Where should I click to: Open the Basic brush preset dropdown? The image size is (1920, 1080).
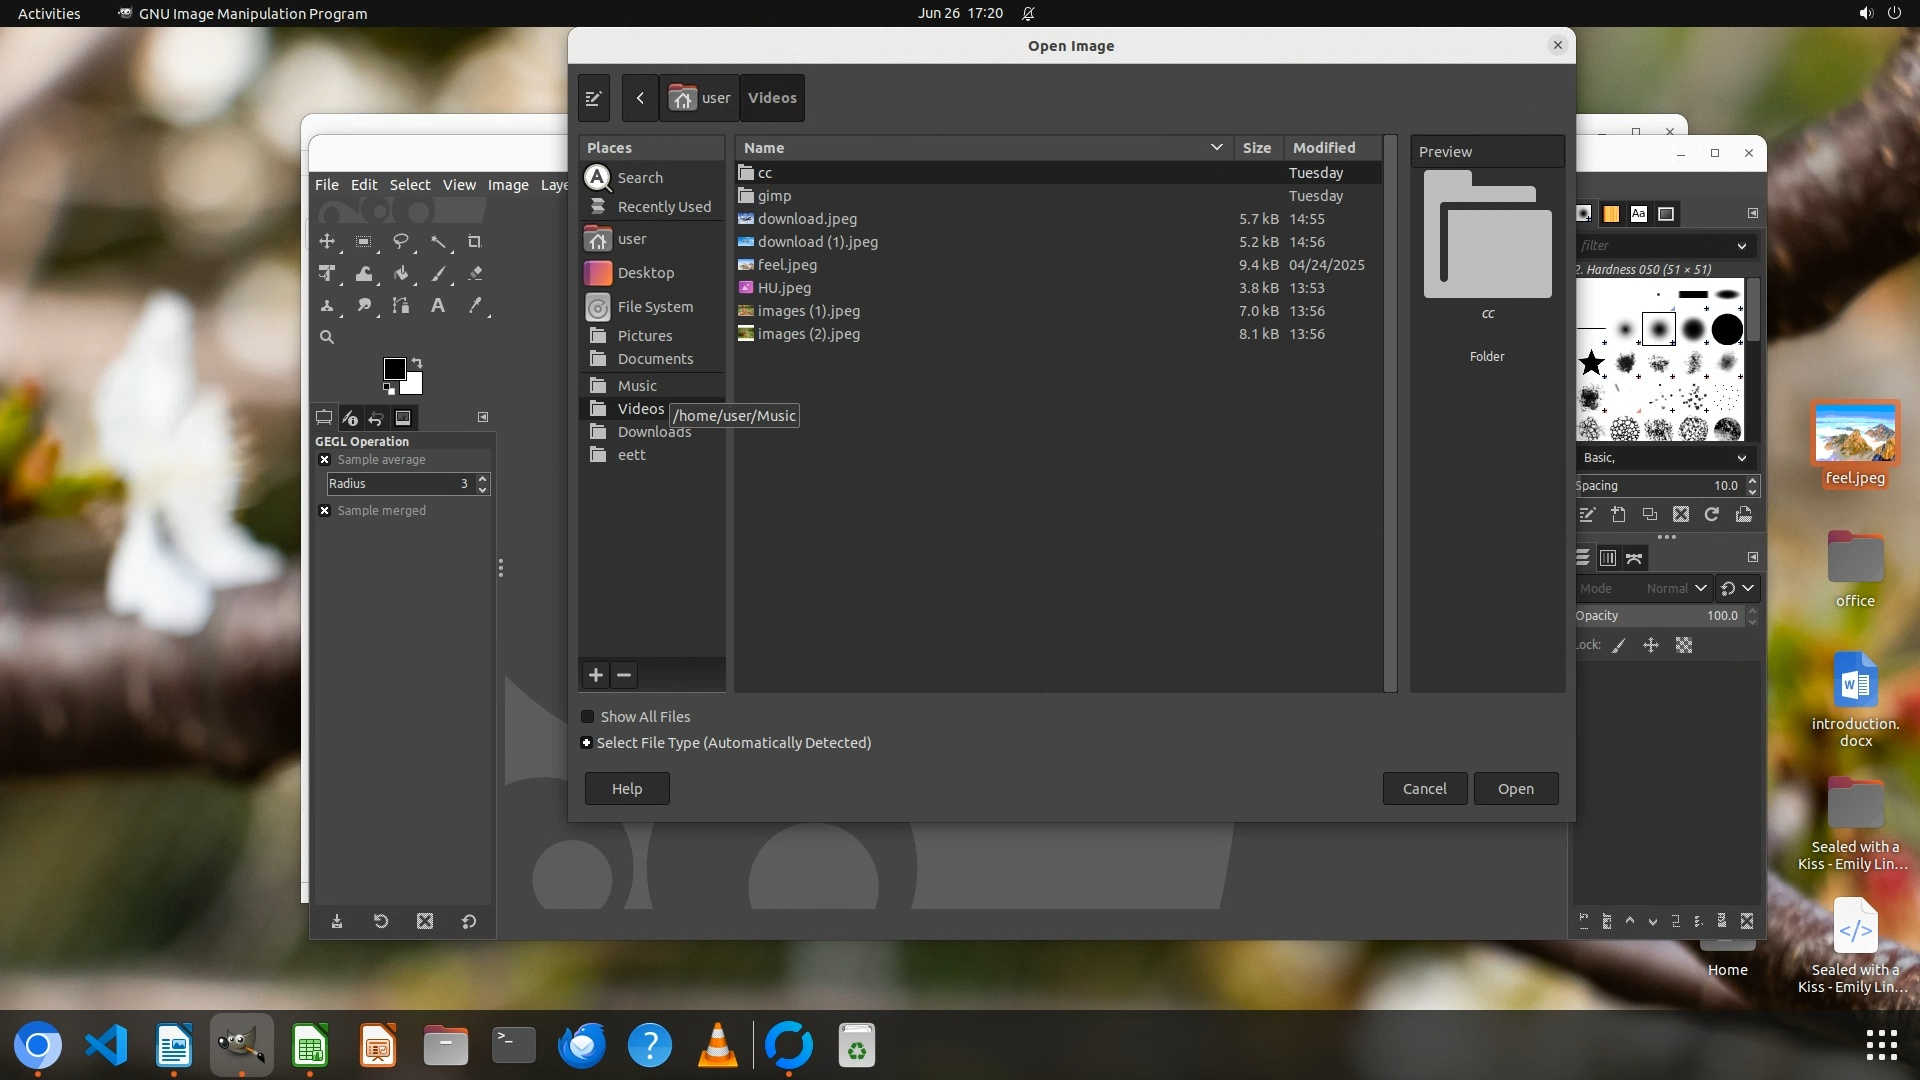tap(1742, 458)
